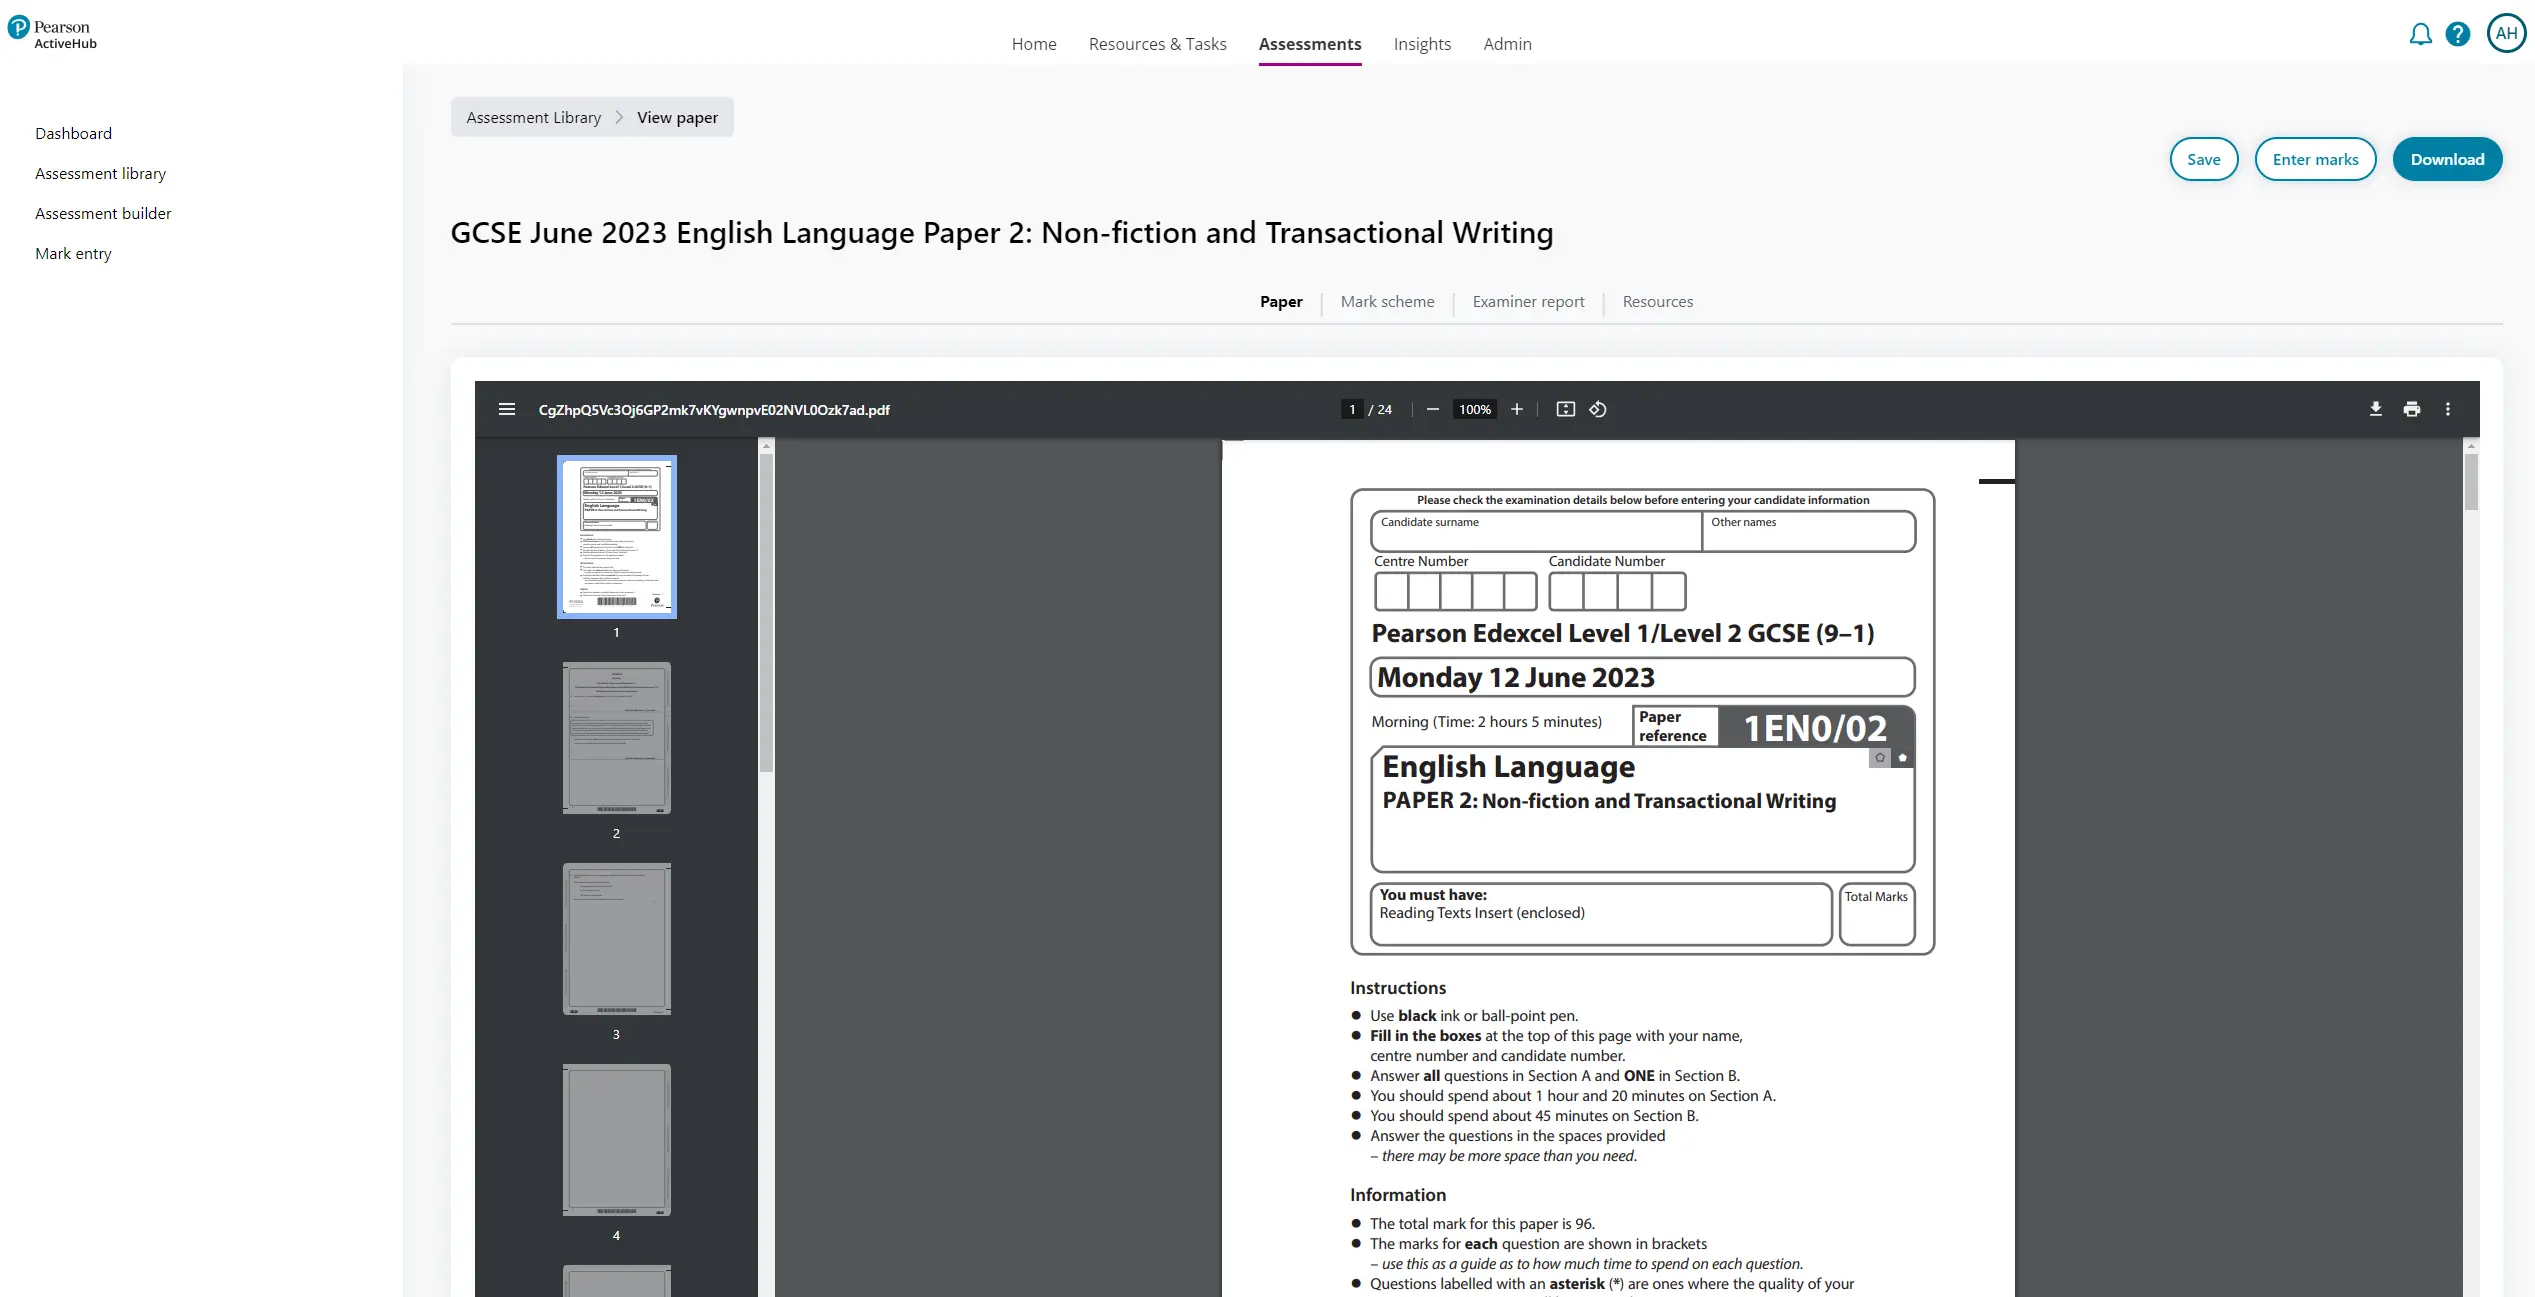Toggle the PDF sidebar menu icon
The width and height of the screenshot is (2535, 1297).
(507, 409)
